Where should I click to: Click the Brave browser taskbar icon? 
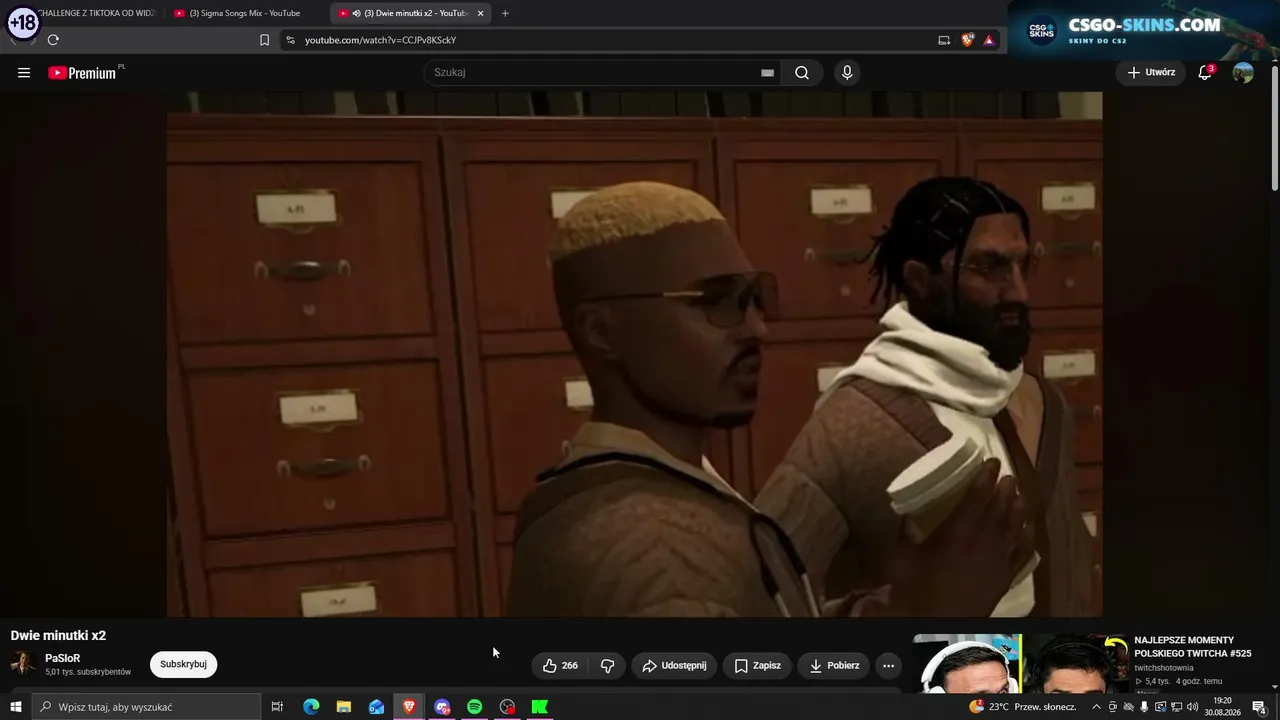click(409, 707)
